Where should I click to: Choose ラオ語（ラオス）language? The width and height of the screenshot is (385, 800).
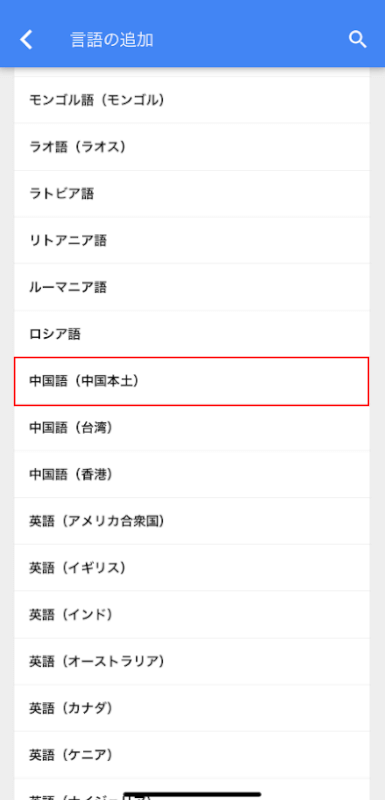pos(192,147)
